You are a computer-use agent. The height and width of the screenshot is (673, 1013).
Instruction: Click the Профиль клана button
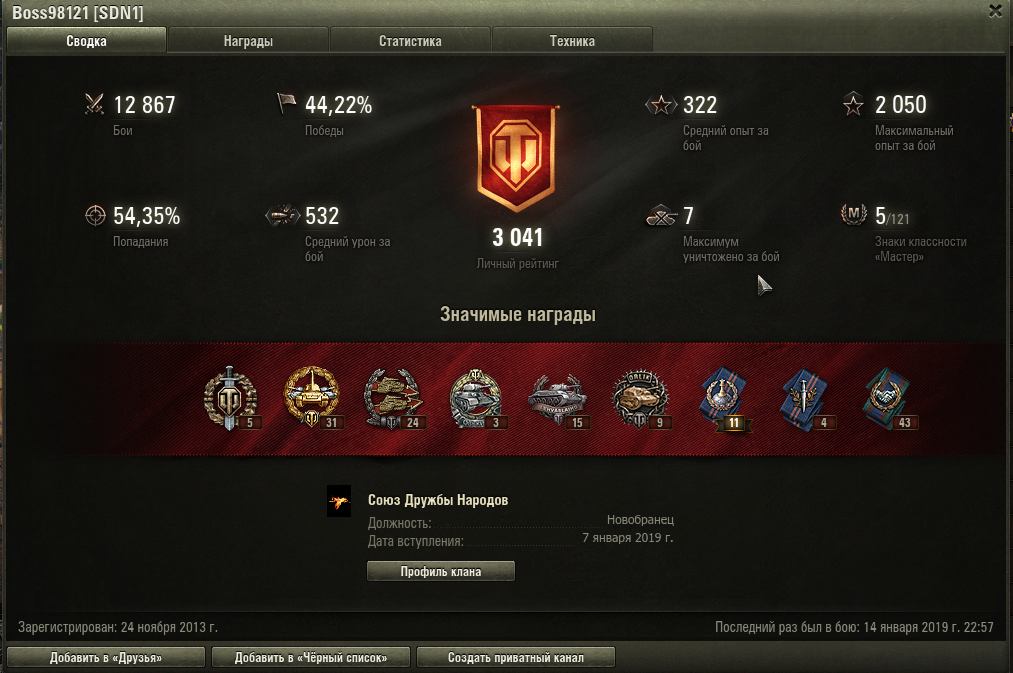click(441, 571)
